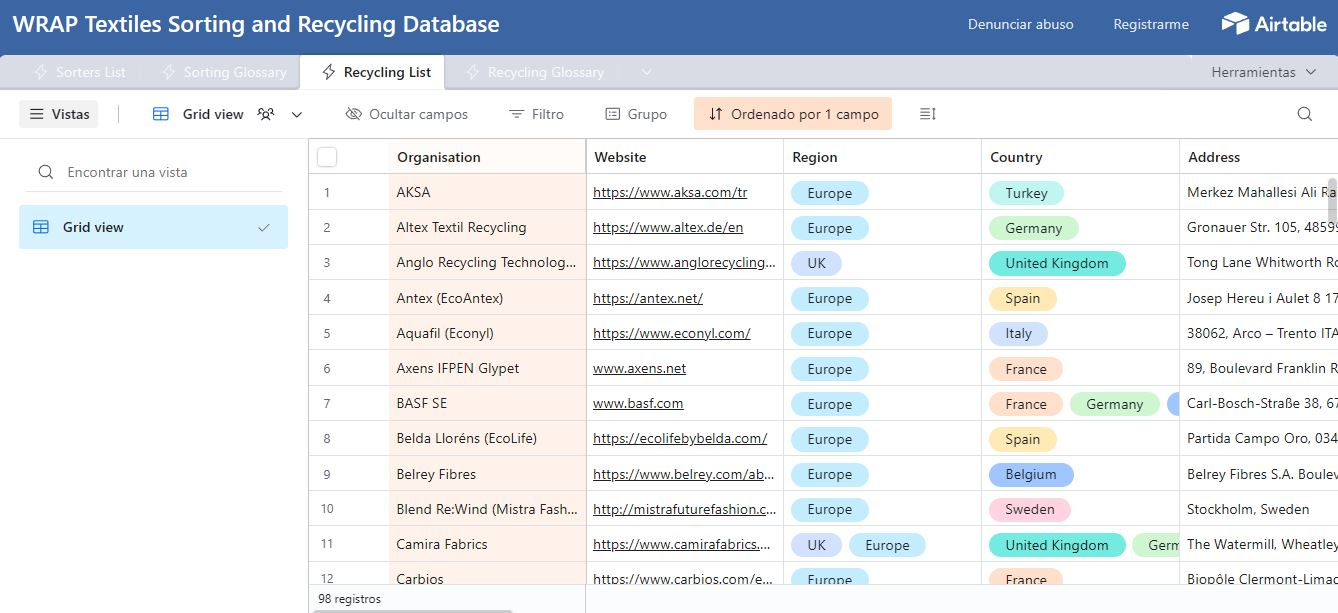This screenshot has height=613, width=1338.
Task: Open the Filtro filter tool
Action: pyautogui.click(x=536, y=114)
